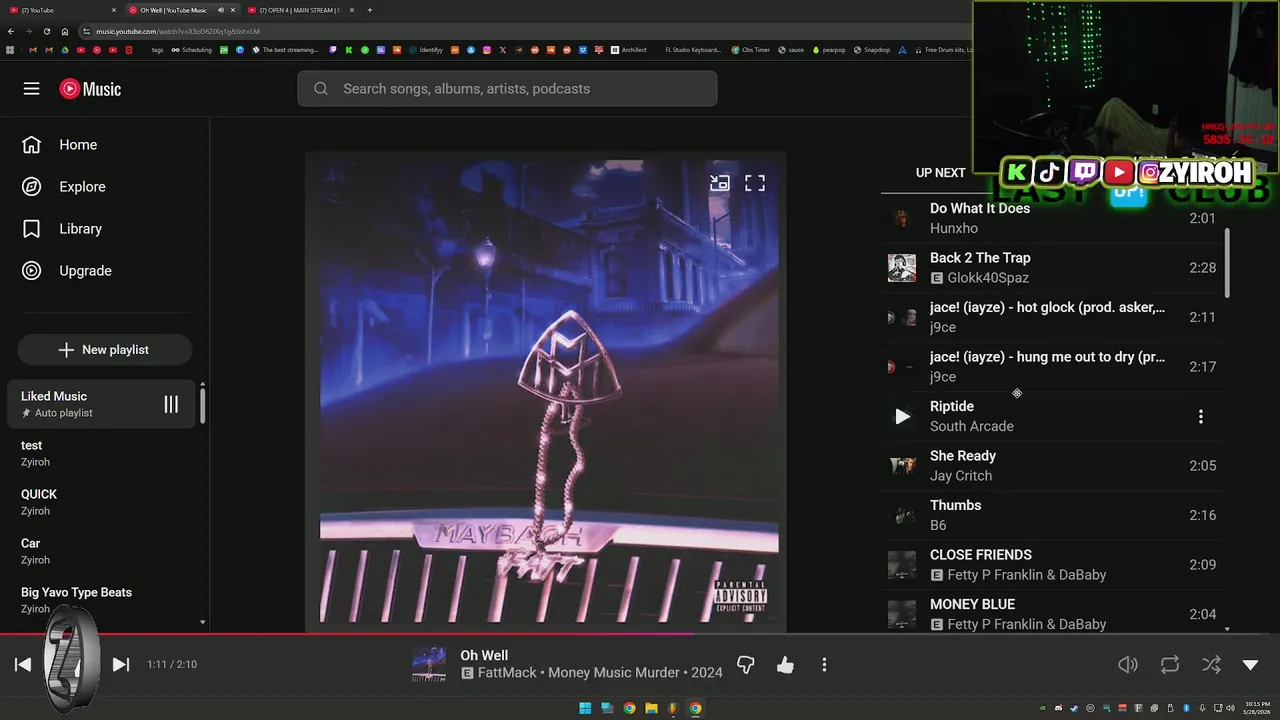This screenshot has width=1280, height=720.
Task: Open FL Studio from taskbar
Action: point(673,708)
